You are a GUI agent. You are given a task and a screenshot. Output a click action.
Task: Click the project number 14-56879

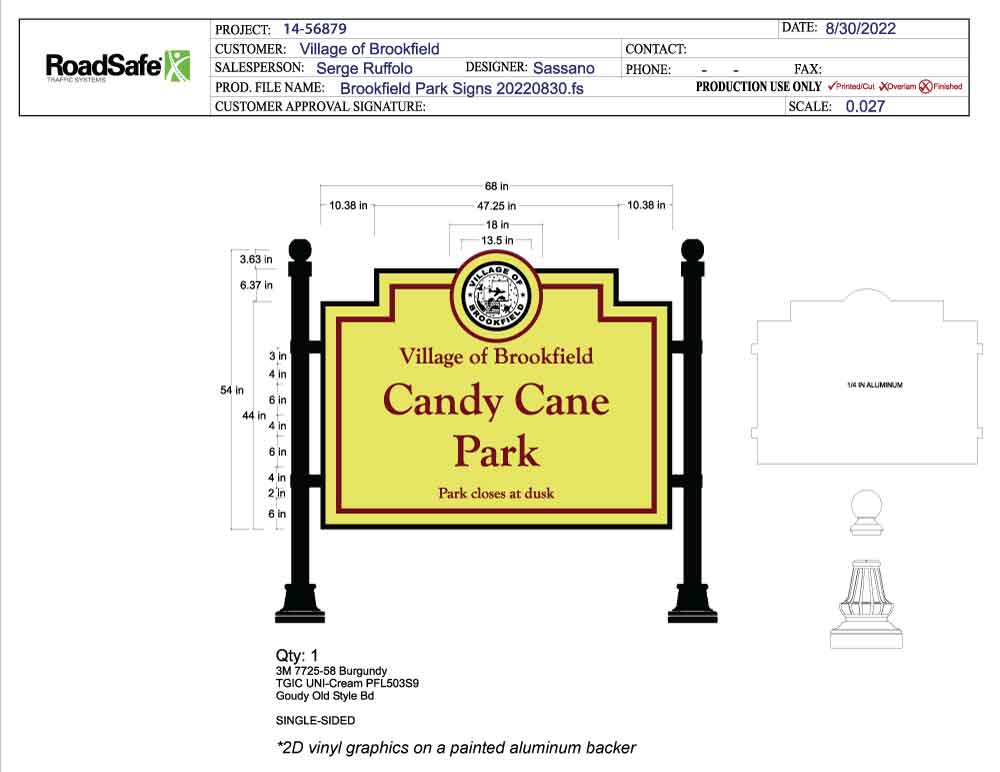(315, 29)
